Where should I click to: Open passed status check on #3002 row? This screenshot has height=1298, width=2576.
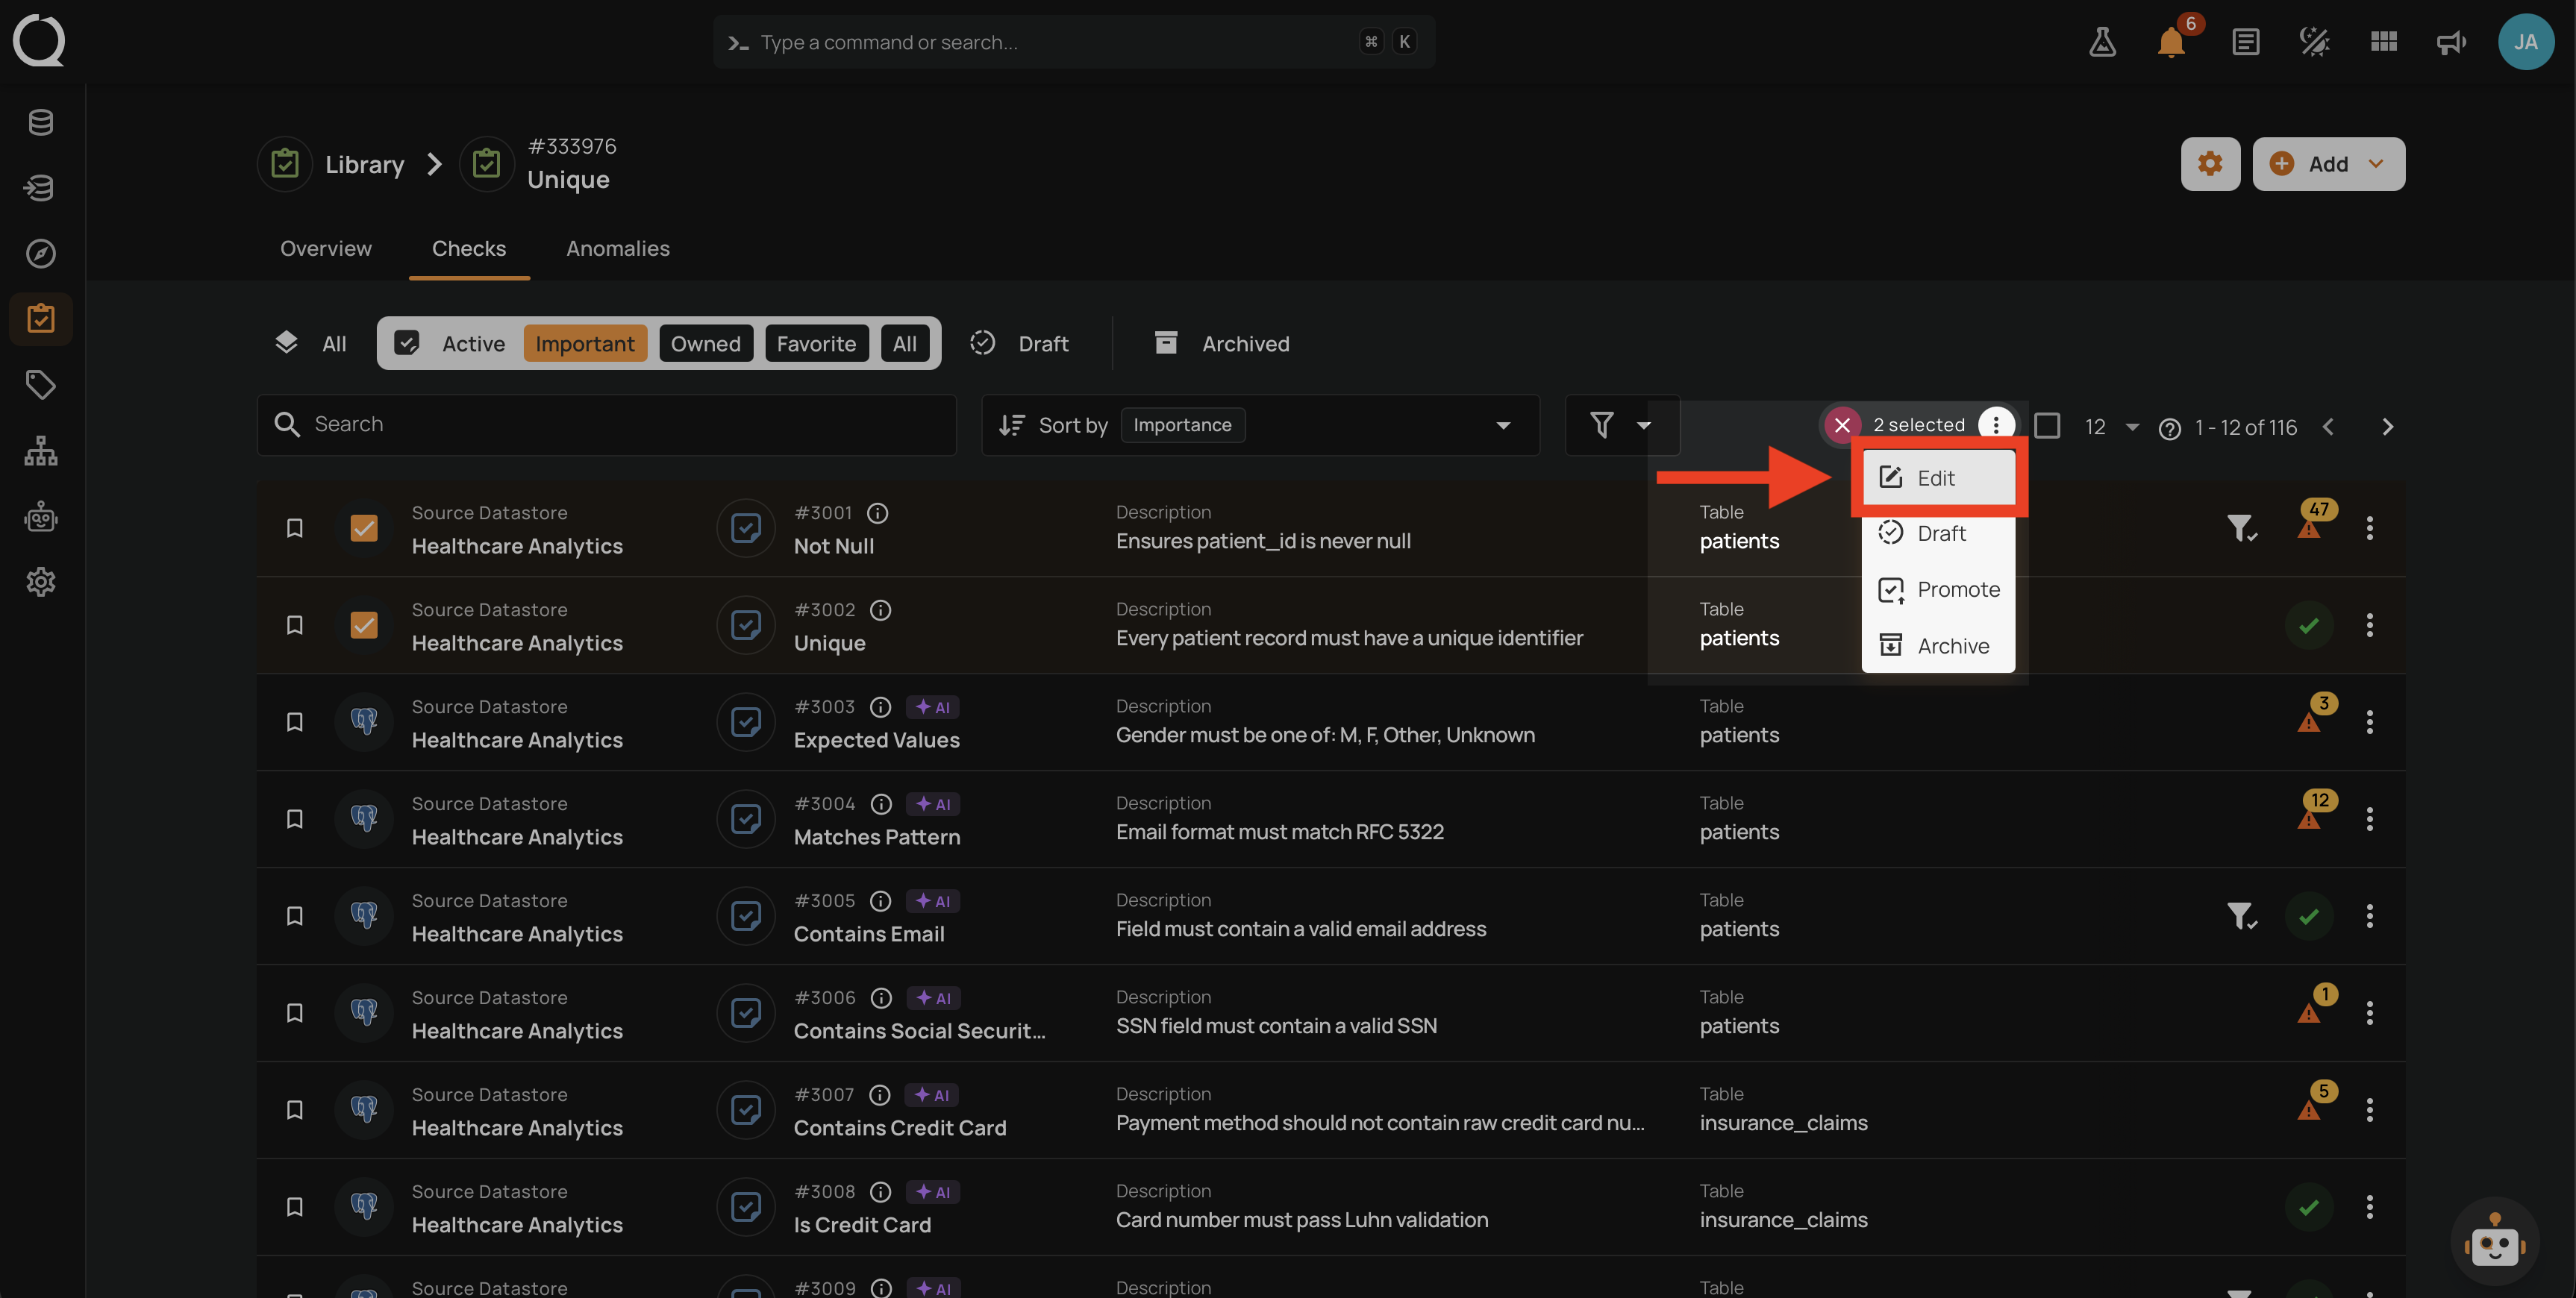point(2308,626)
